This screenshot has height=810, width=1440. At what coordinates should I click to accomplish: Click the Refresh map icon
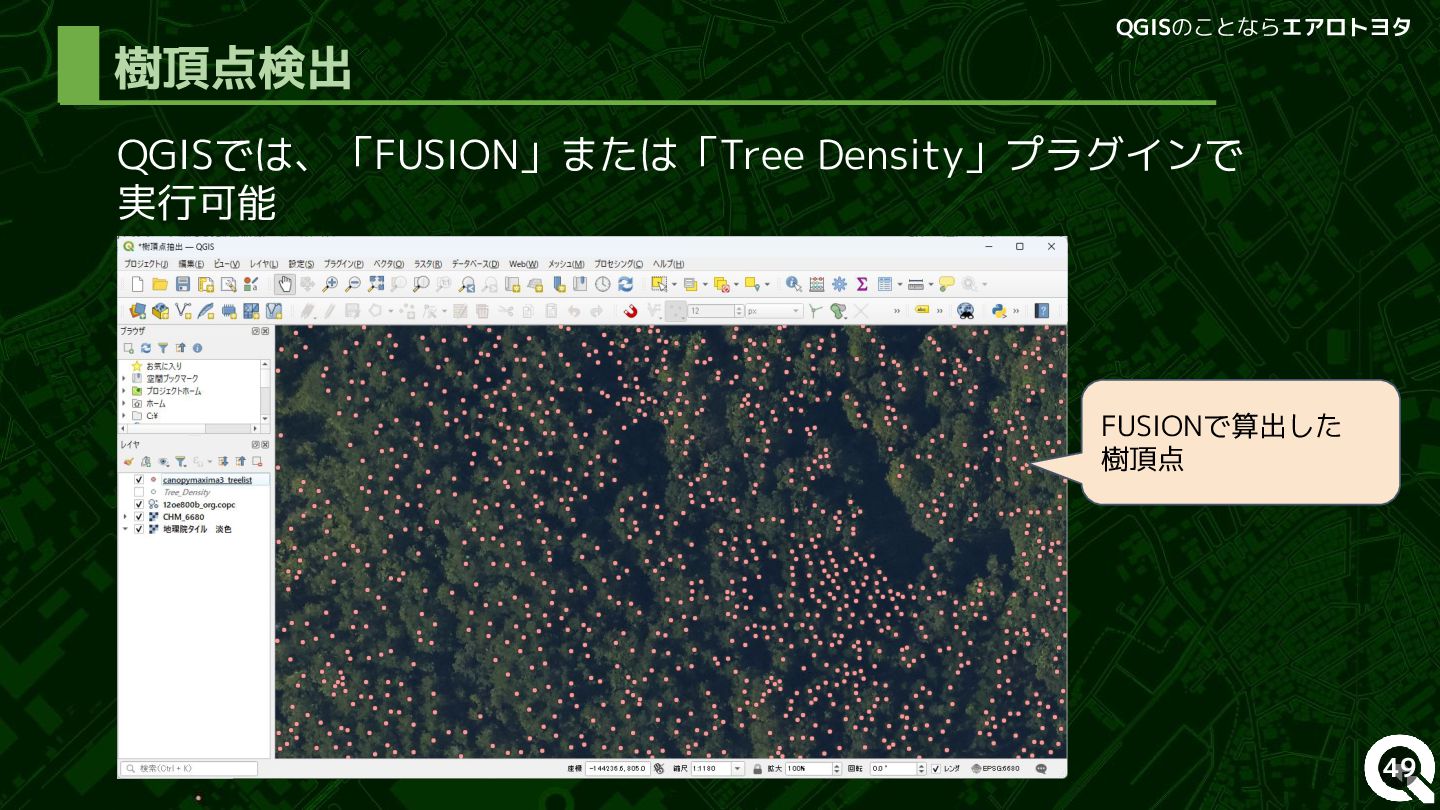coord(626,285)
